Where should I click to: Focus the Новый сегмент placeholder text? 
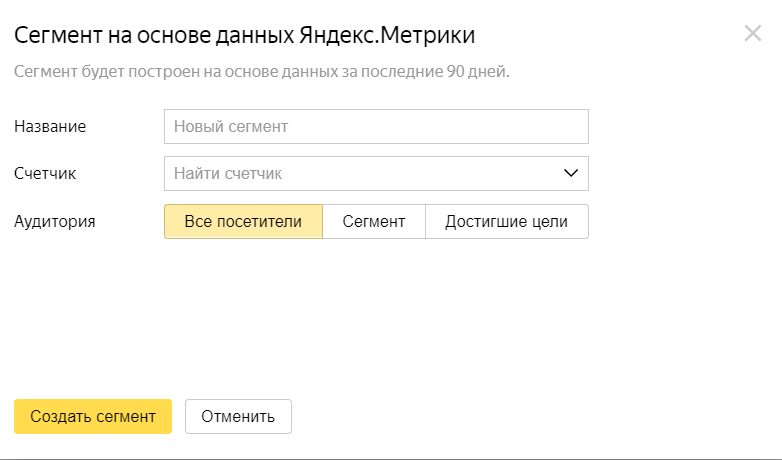231,126
